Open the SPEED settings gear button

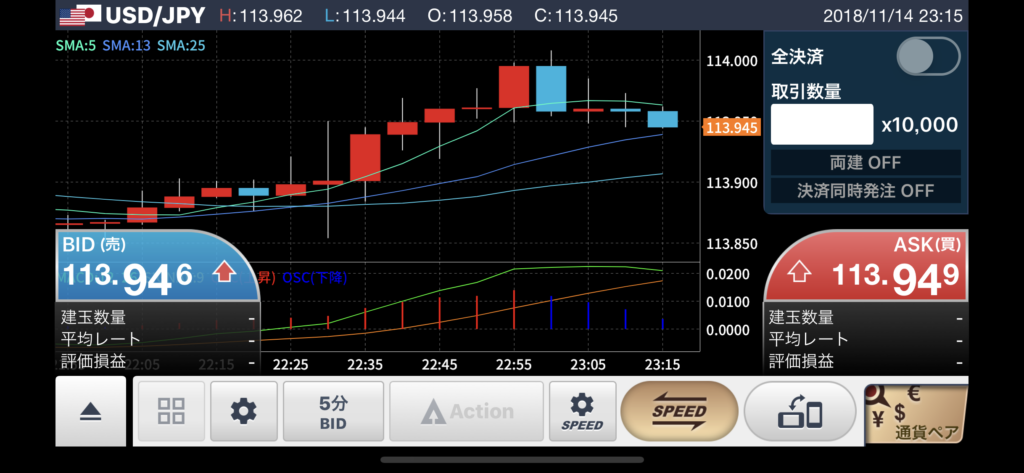[582, 411]
